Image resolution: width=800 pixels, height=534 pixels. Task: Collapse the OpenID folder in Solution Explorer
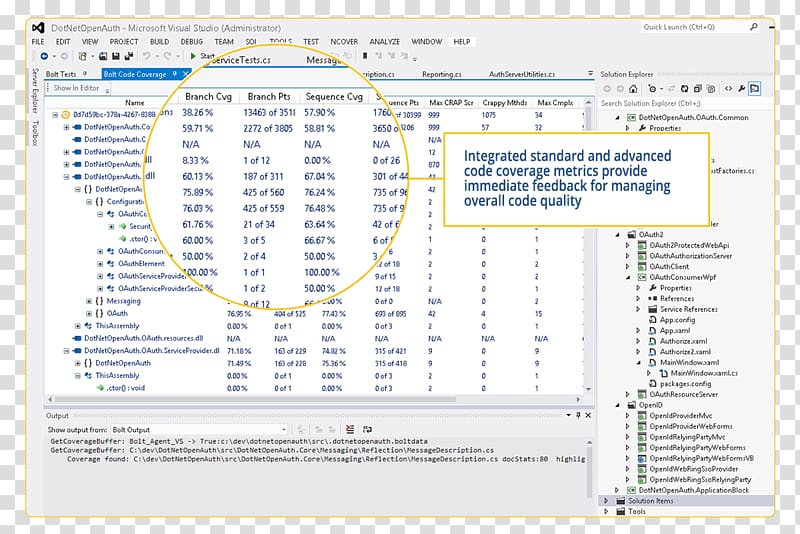pos(617,405)
